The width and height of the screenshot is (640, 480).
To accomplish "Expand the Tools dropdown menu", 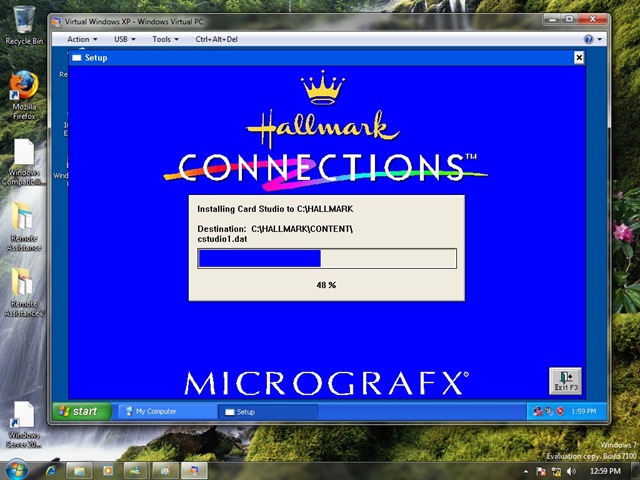I will (165, 39).
